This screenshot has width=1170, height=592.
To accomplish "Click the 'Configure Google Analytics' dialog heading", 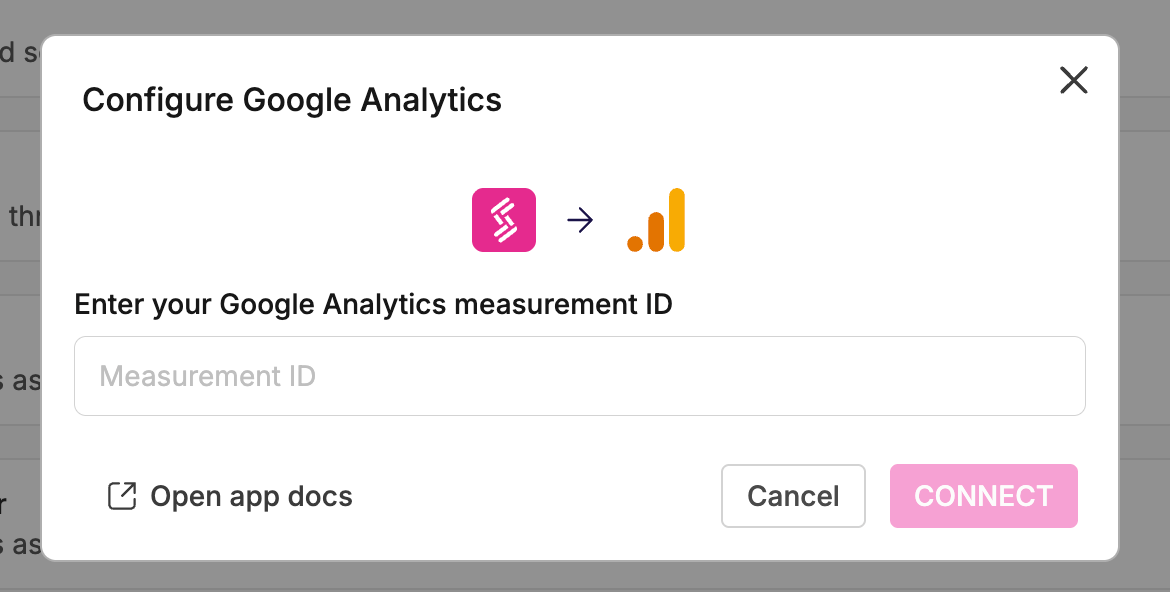I will [x=292, y=100].
